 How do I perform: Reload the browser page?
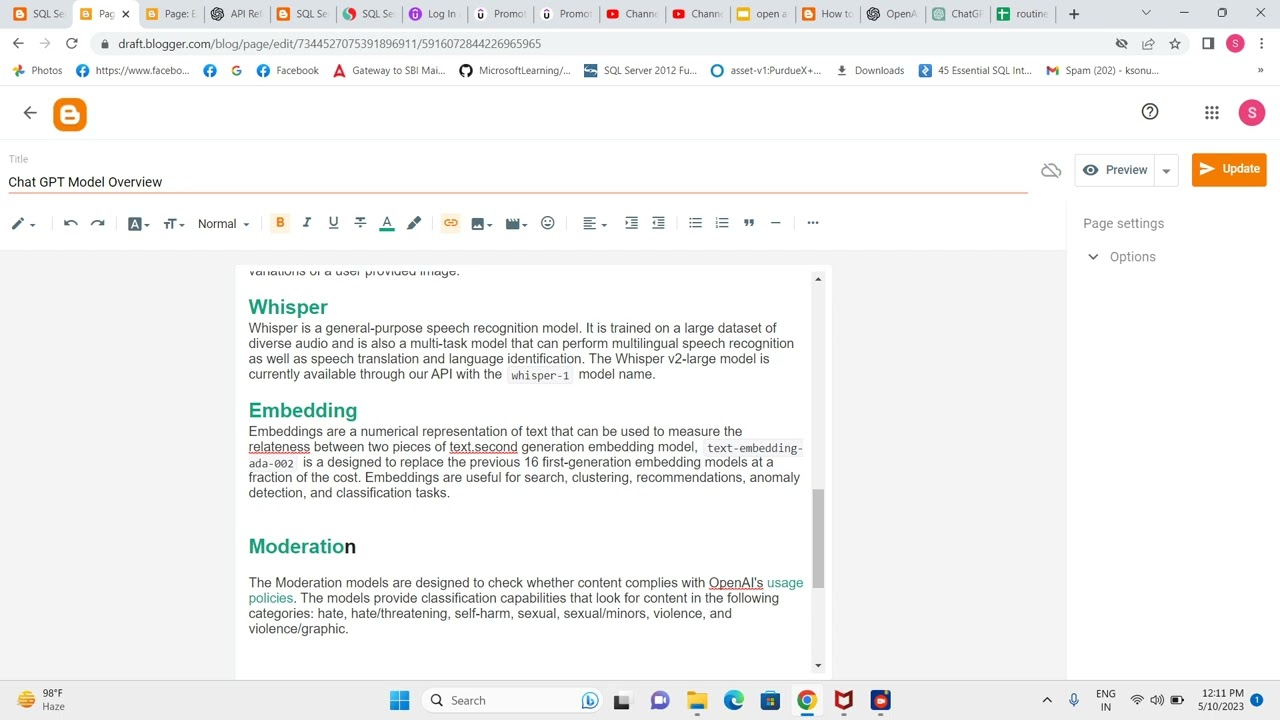pos(71,44)
